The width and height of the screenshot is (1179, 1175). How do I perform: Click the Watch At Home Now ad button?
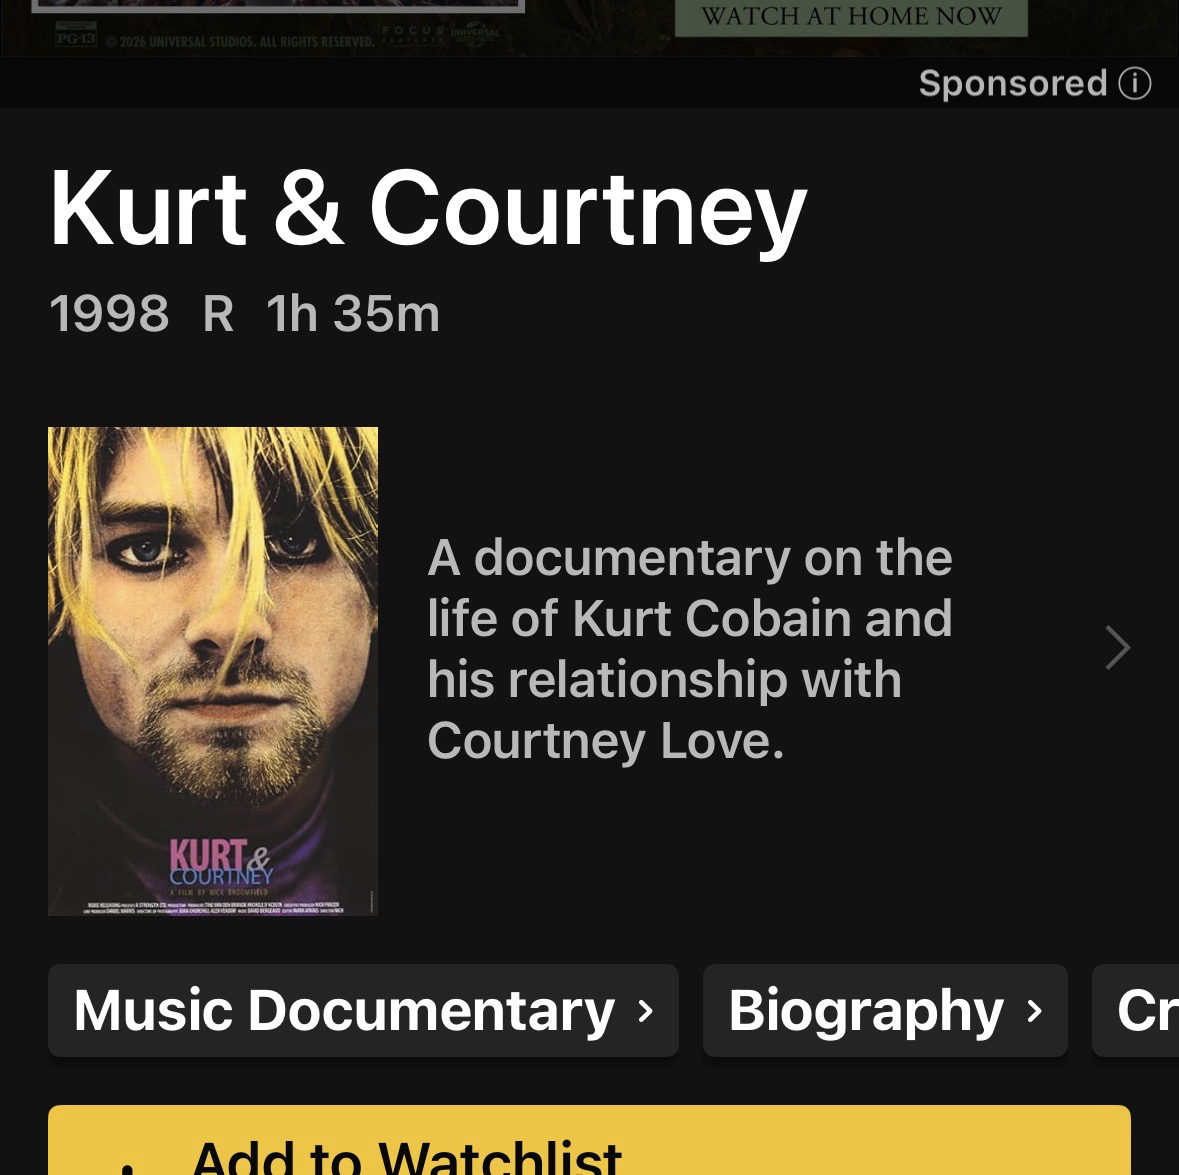[x=851, y=17]
